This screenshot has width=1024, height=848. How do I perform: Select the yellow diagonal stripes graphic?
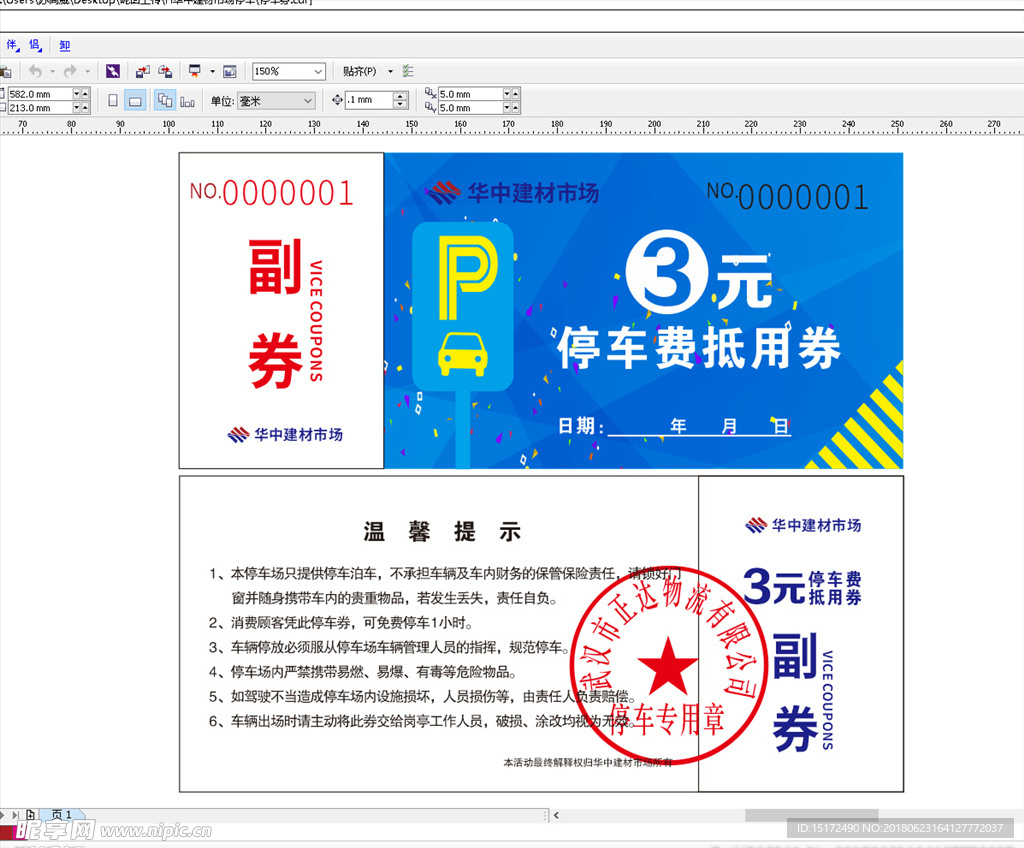856,415
